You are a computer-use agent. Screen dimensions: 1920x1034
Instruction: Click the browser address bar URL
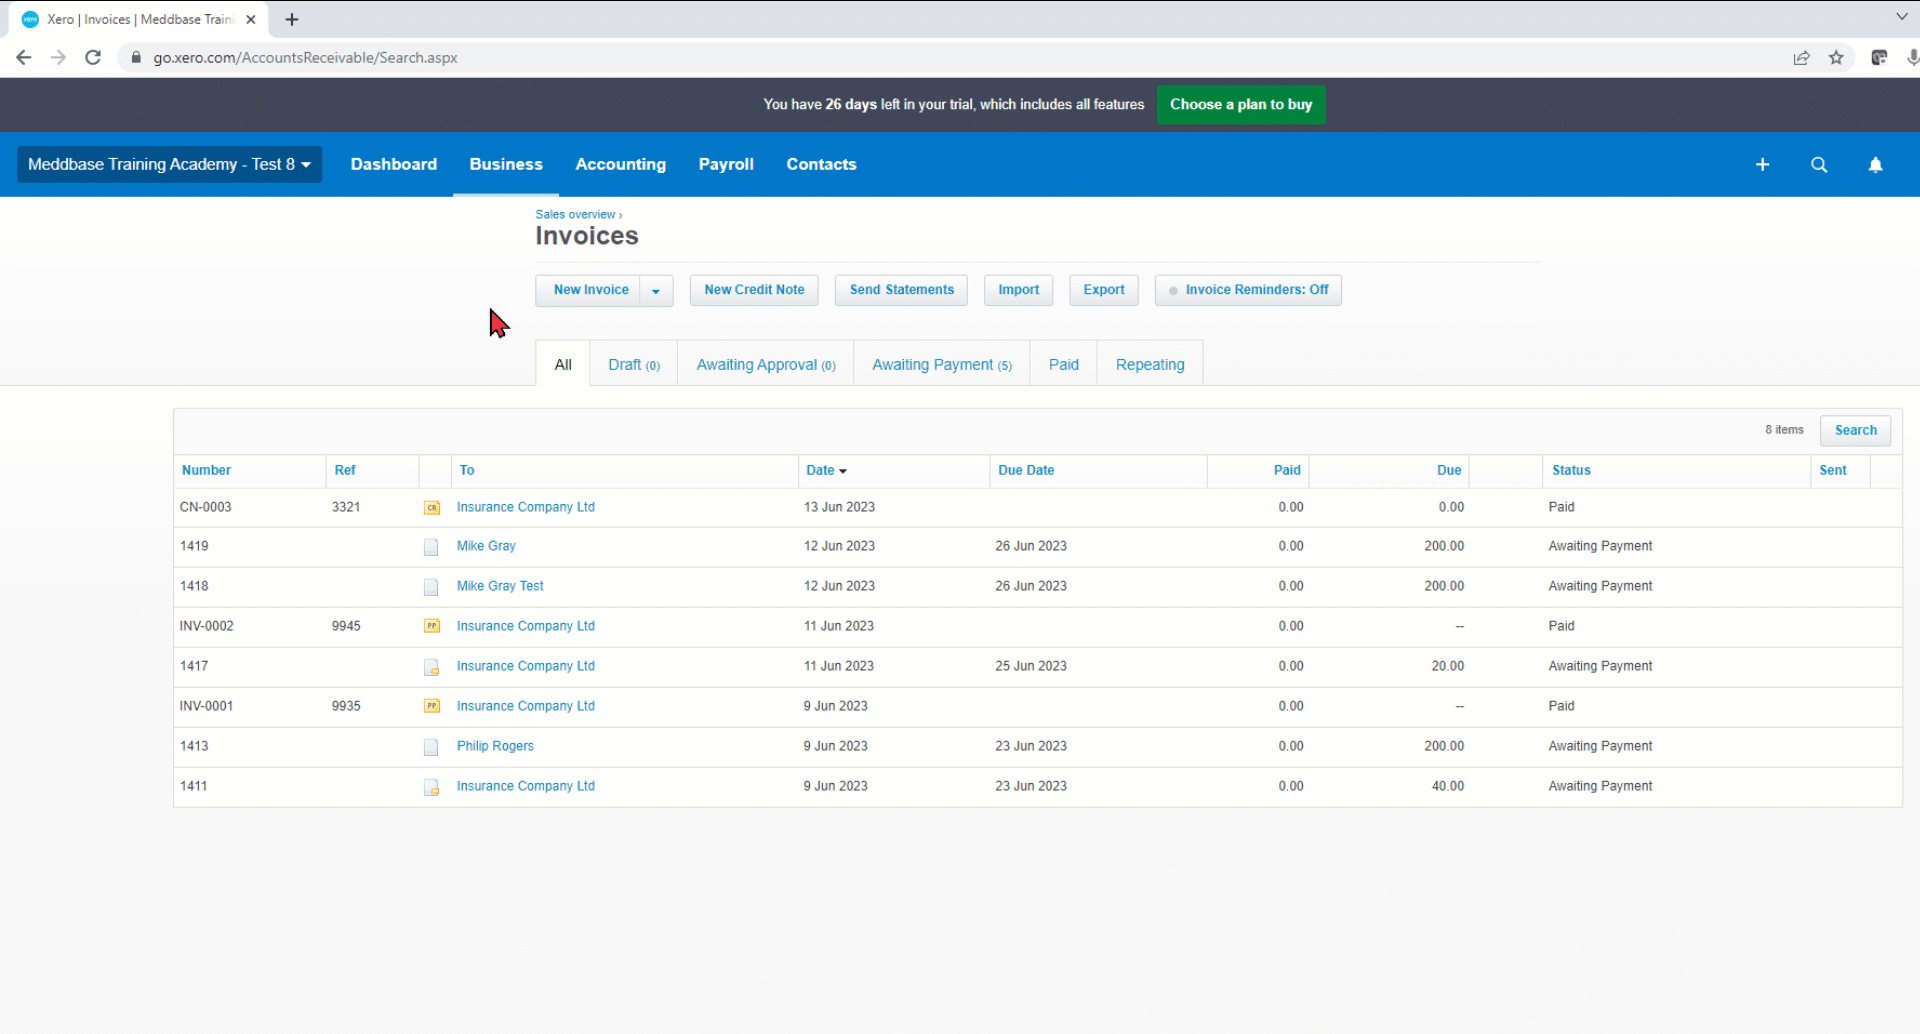[305, 58]
